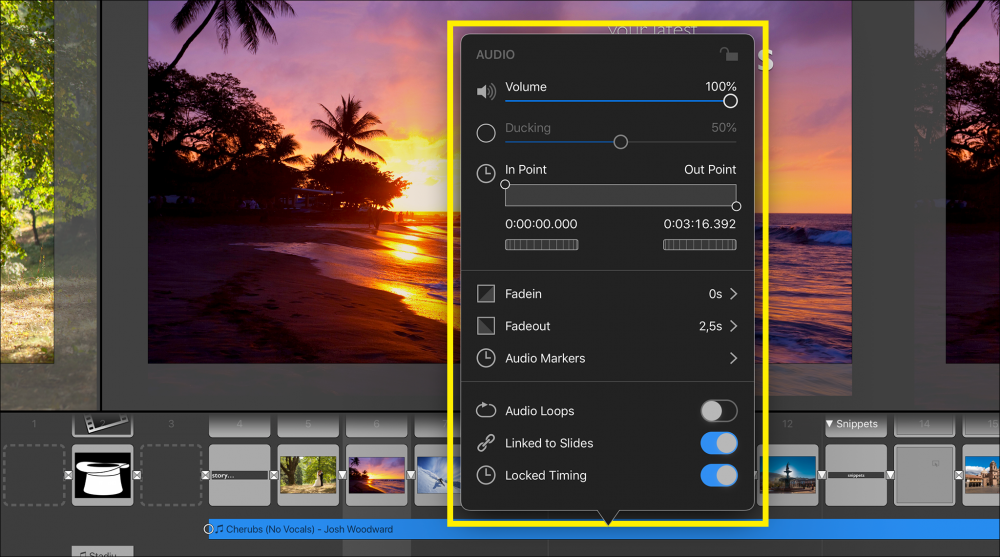This screenshot has height=557, width=1000.
Task: Click the Fadeout icon
Action: [486, 326]
